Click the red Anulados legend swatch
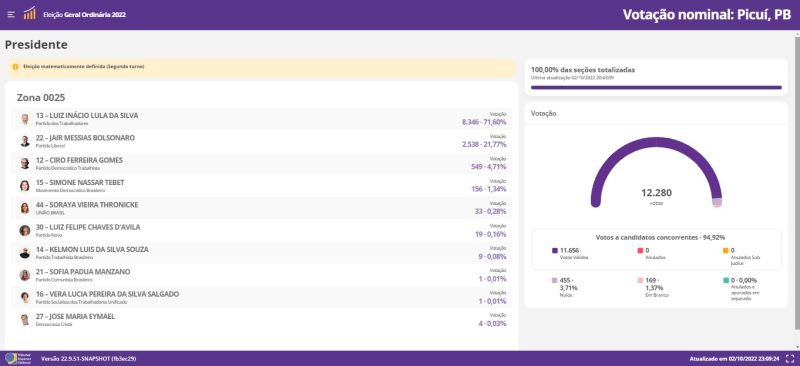Image resolution: width=800 pixels, height=366 pixels. pos(641,251)
